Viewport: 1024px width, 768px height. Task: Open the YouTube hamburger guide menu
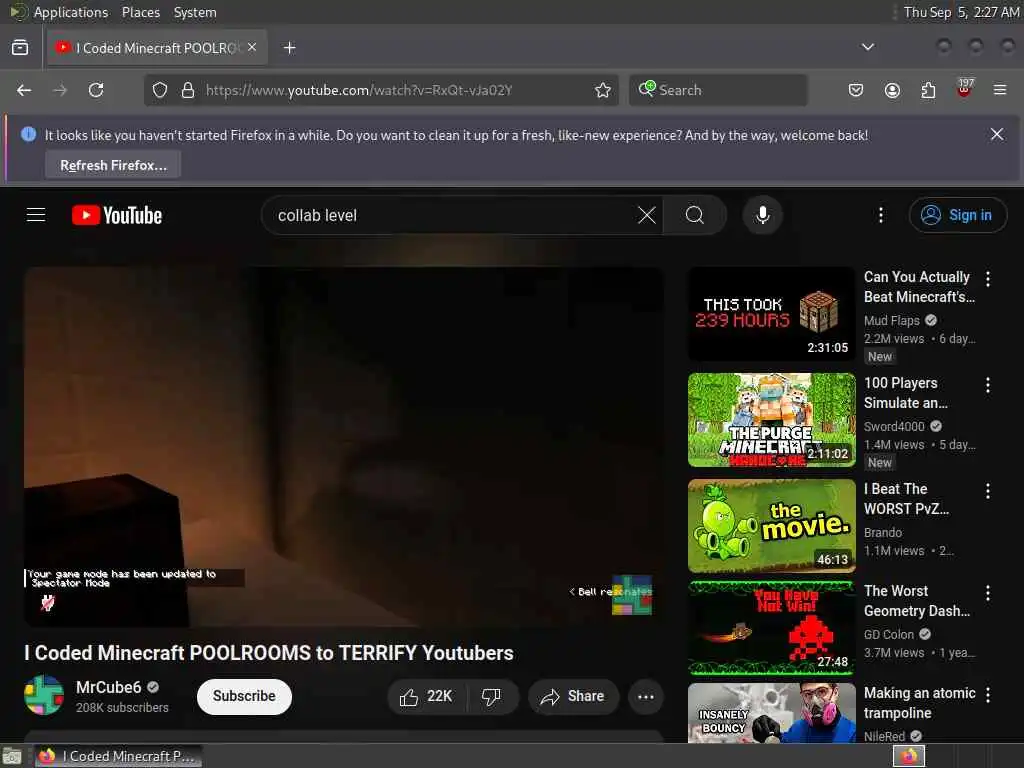tap(36, 215)
